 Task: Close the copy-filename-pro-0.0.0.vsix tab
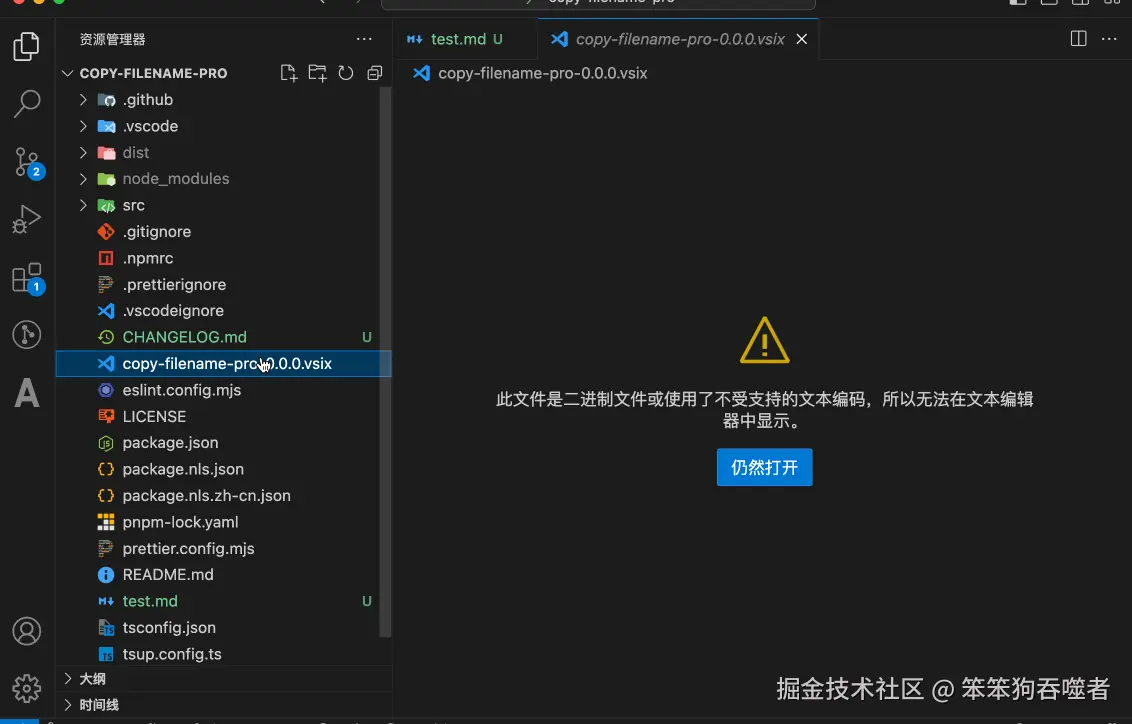coord(801,39)
